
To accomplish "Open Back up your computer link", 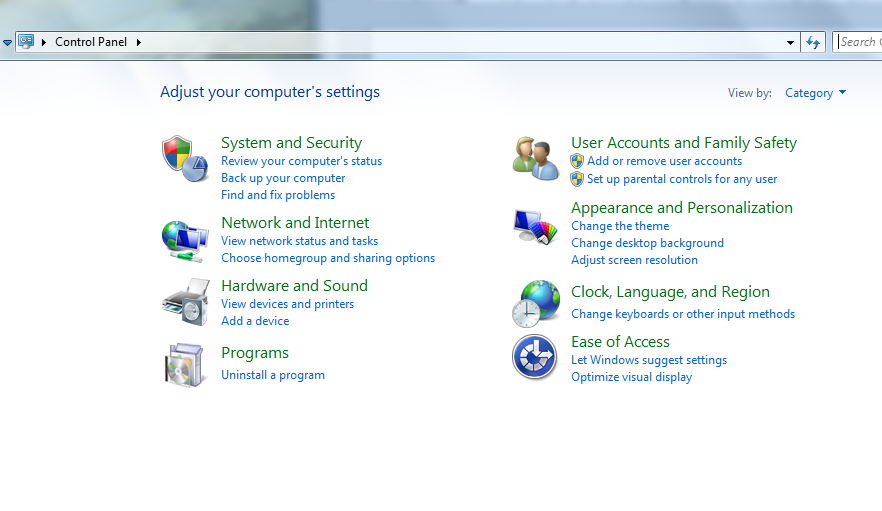I will [x=283, y=178].
